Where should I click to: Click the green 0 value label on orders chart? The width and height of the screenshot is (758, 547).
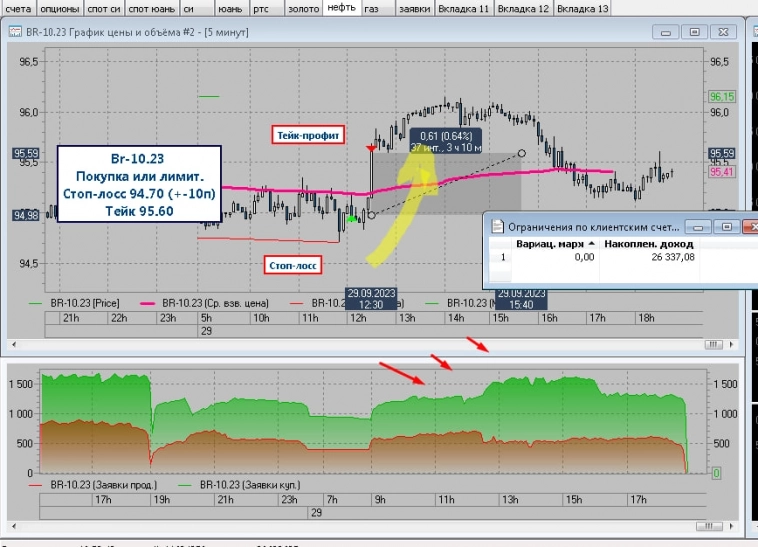pos(716,473)
